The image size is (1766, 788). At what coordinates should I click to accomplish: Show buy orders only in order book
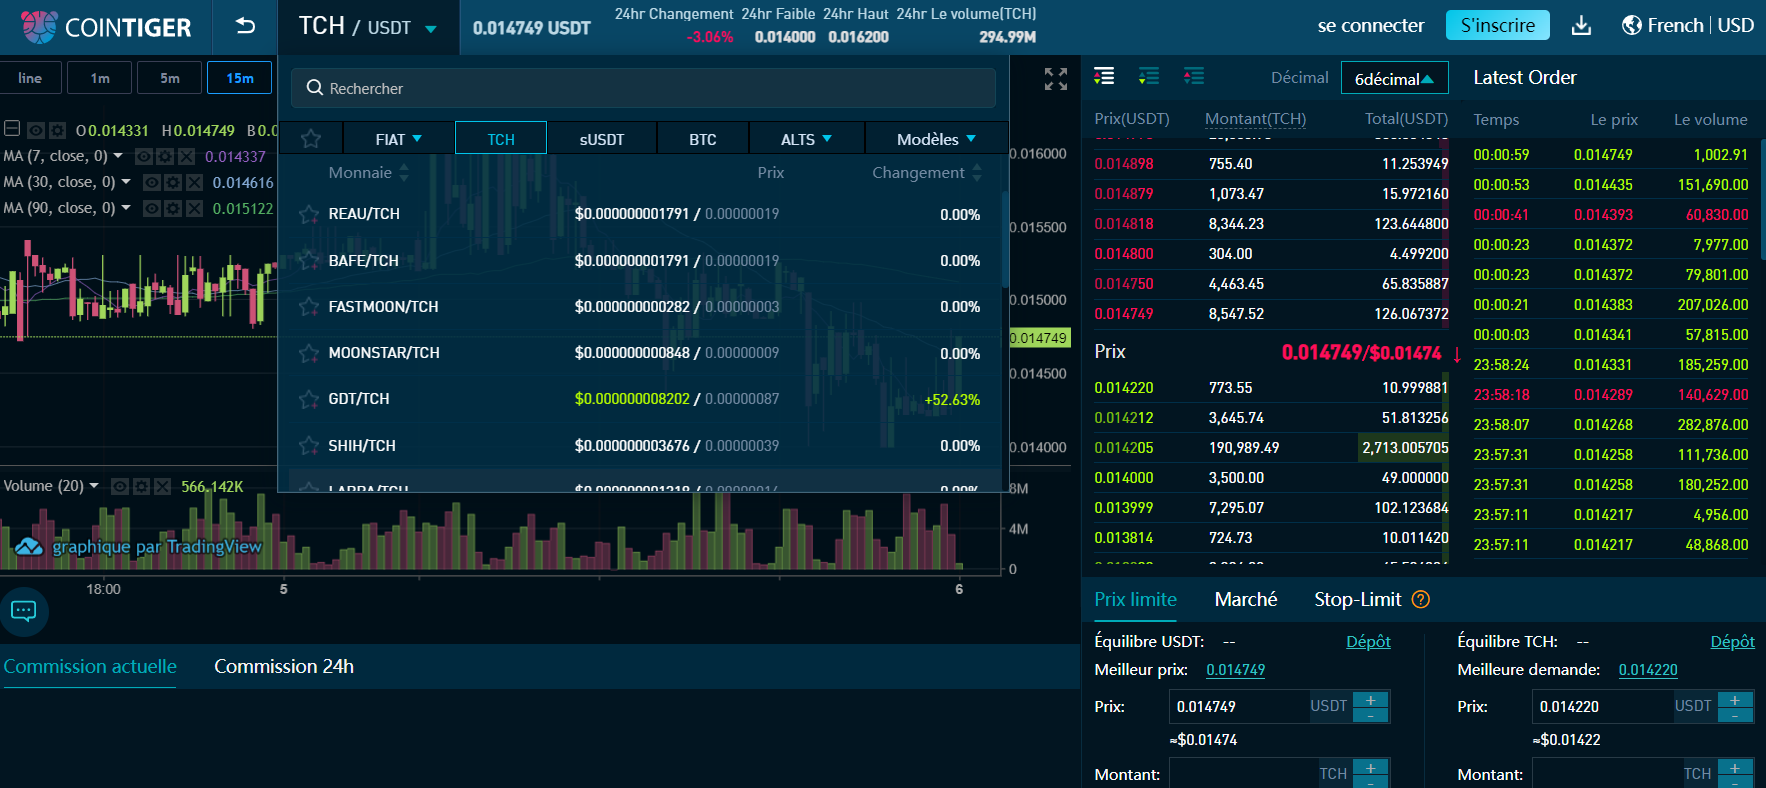tap(1149, 76)
